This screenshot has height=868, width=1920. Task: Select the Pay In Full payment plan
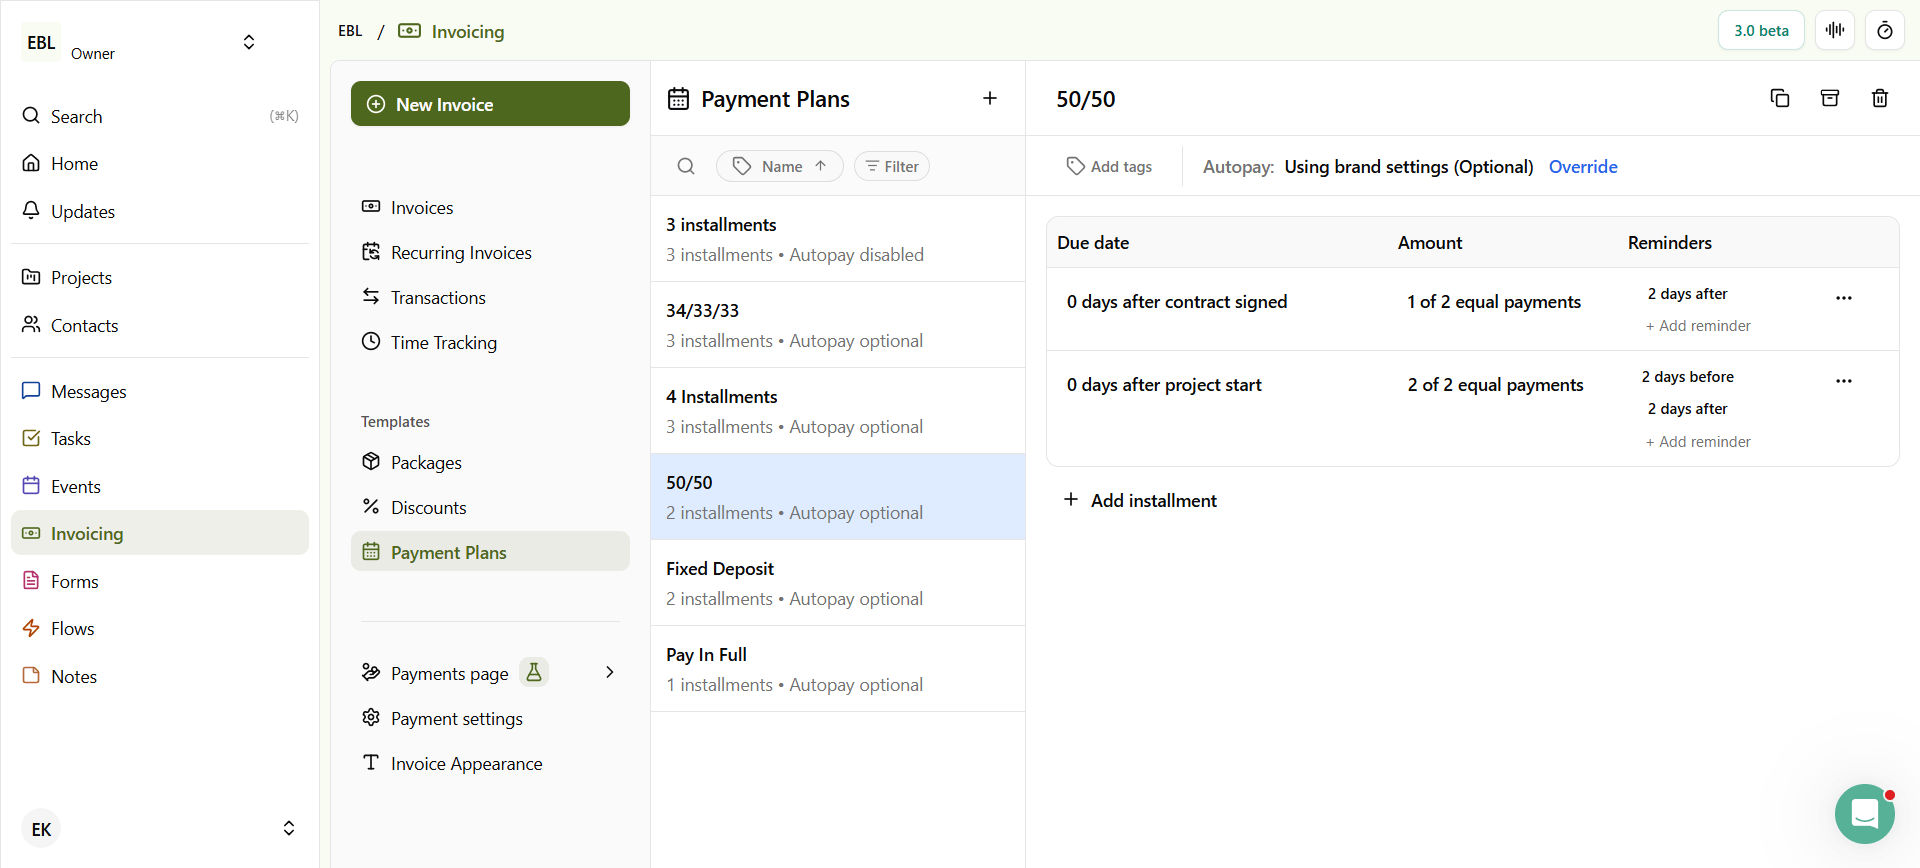pyautogui.click(x=838, y=669)
